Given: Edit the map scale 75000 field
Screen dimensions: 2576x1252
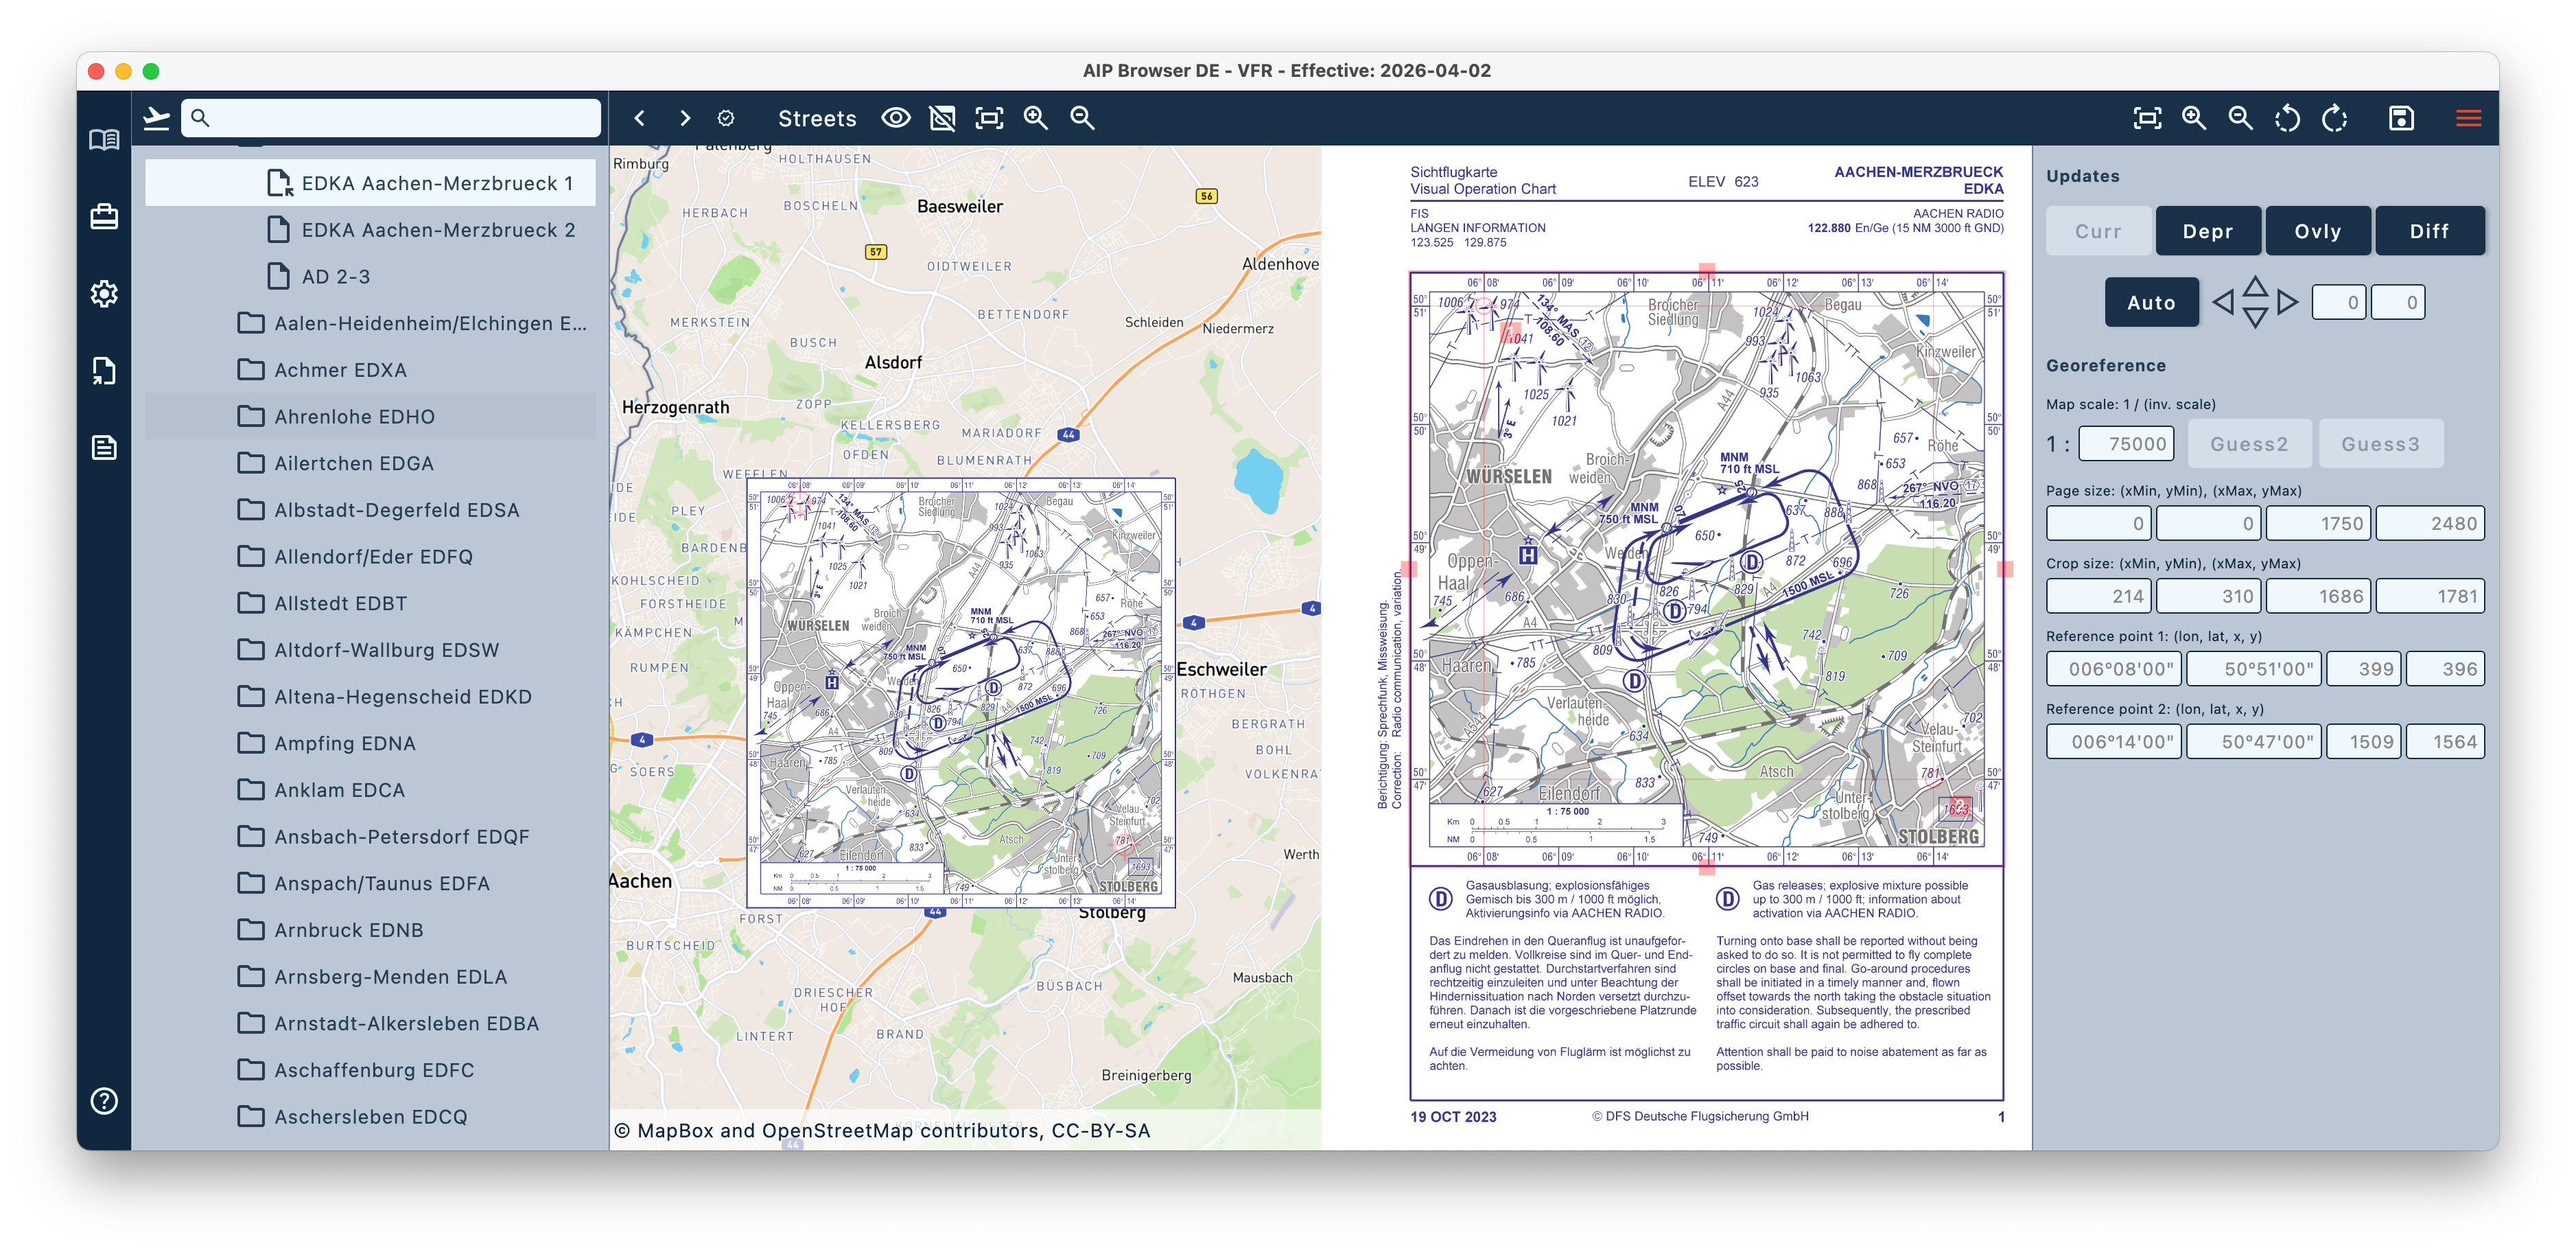Looking at the screenshot, I should [2126, 444].
